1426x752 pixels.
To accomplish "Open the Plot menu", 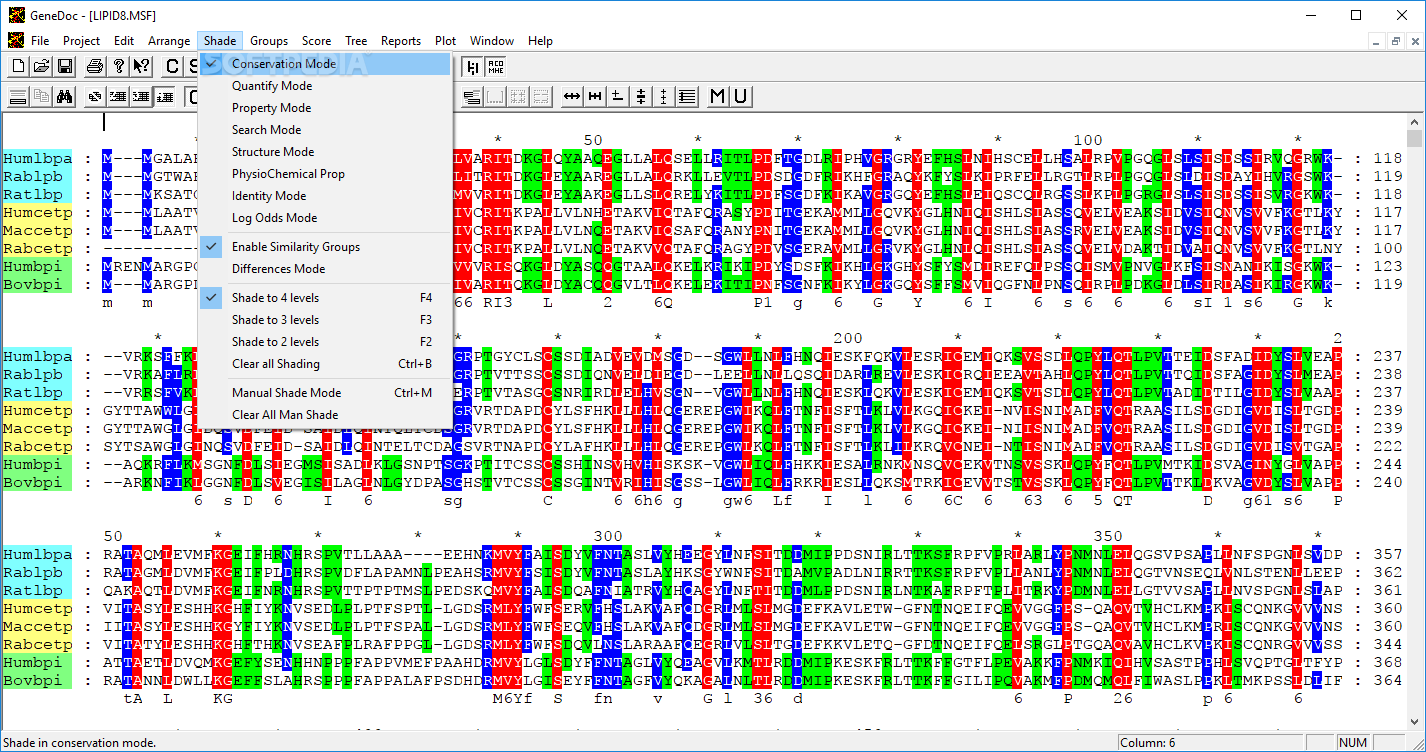I will [x=446, y=41].
